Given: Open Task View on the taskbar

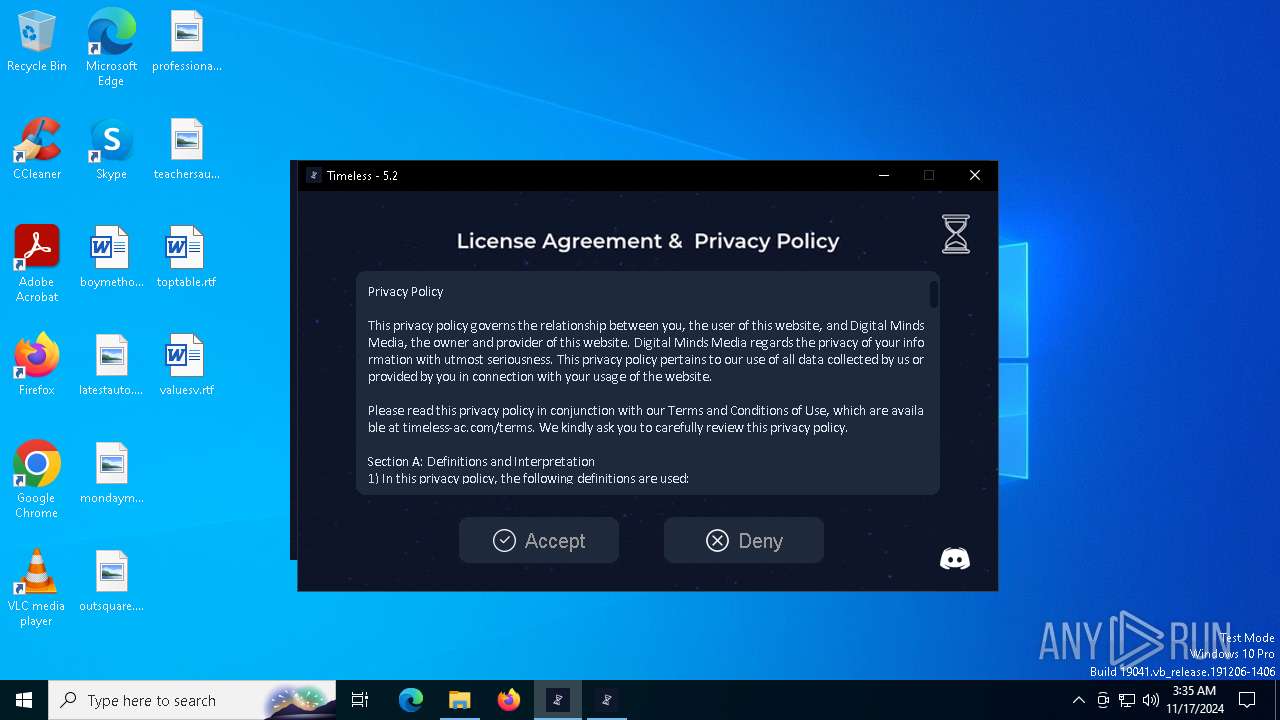Looking at the screenshot, I should (x=360, y=700).
